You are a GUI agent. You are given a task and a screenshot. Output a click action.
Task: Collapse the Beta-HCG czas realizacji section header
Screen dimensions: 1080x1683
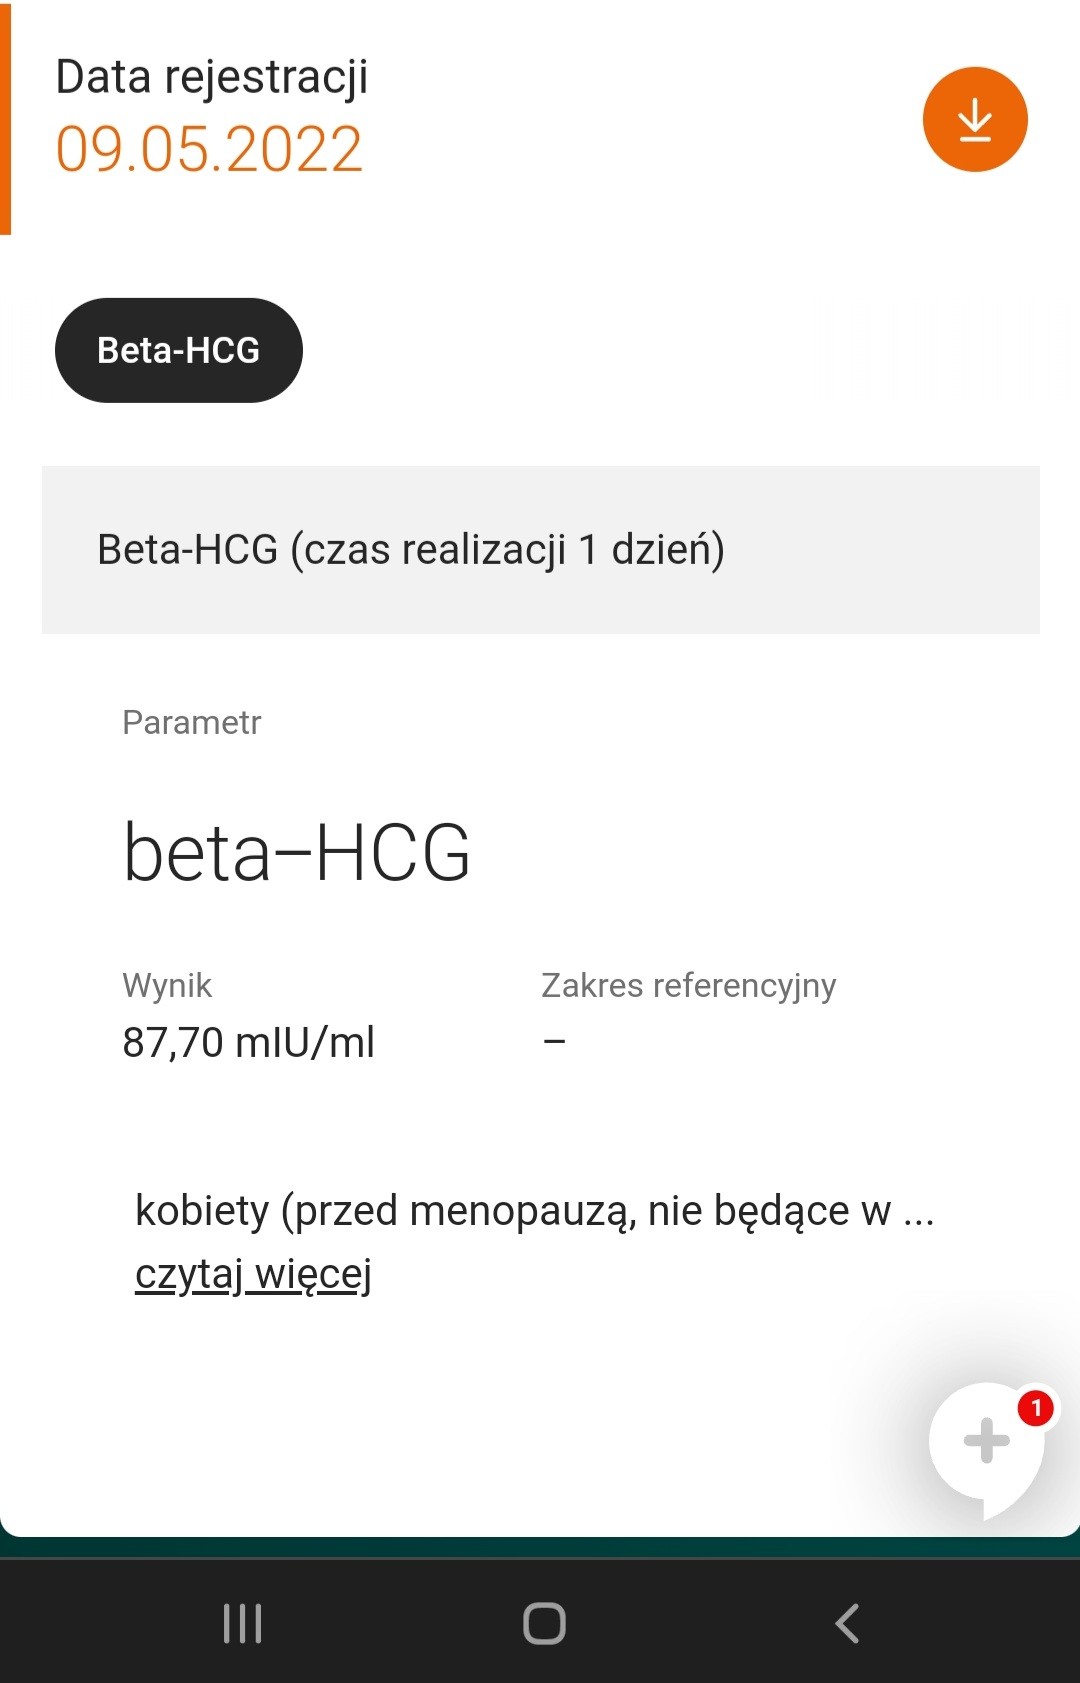540,549
